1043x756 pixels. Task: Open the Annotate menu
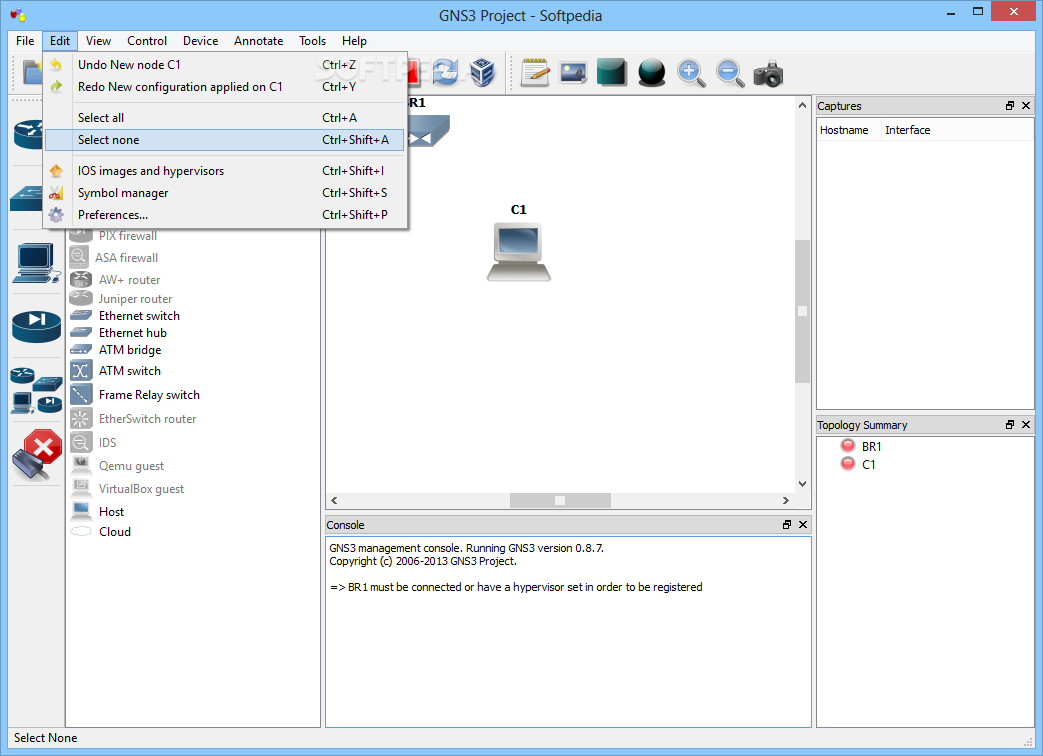[x=259, y=41]
